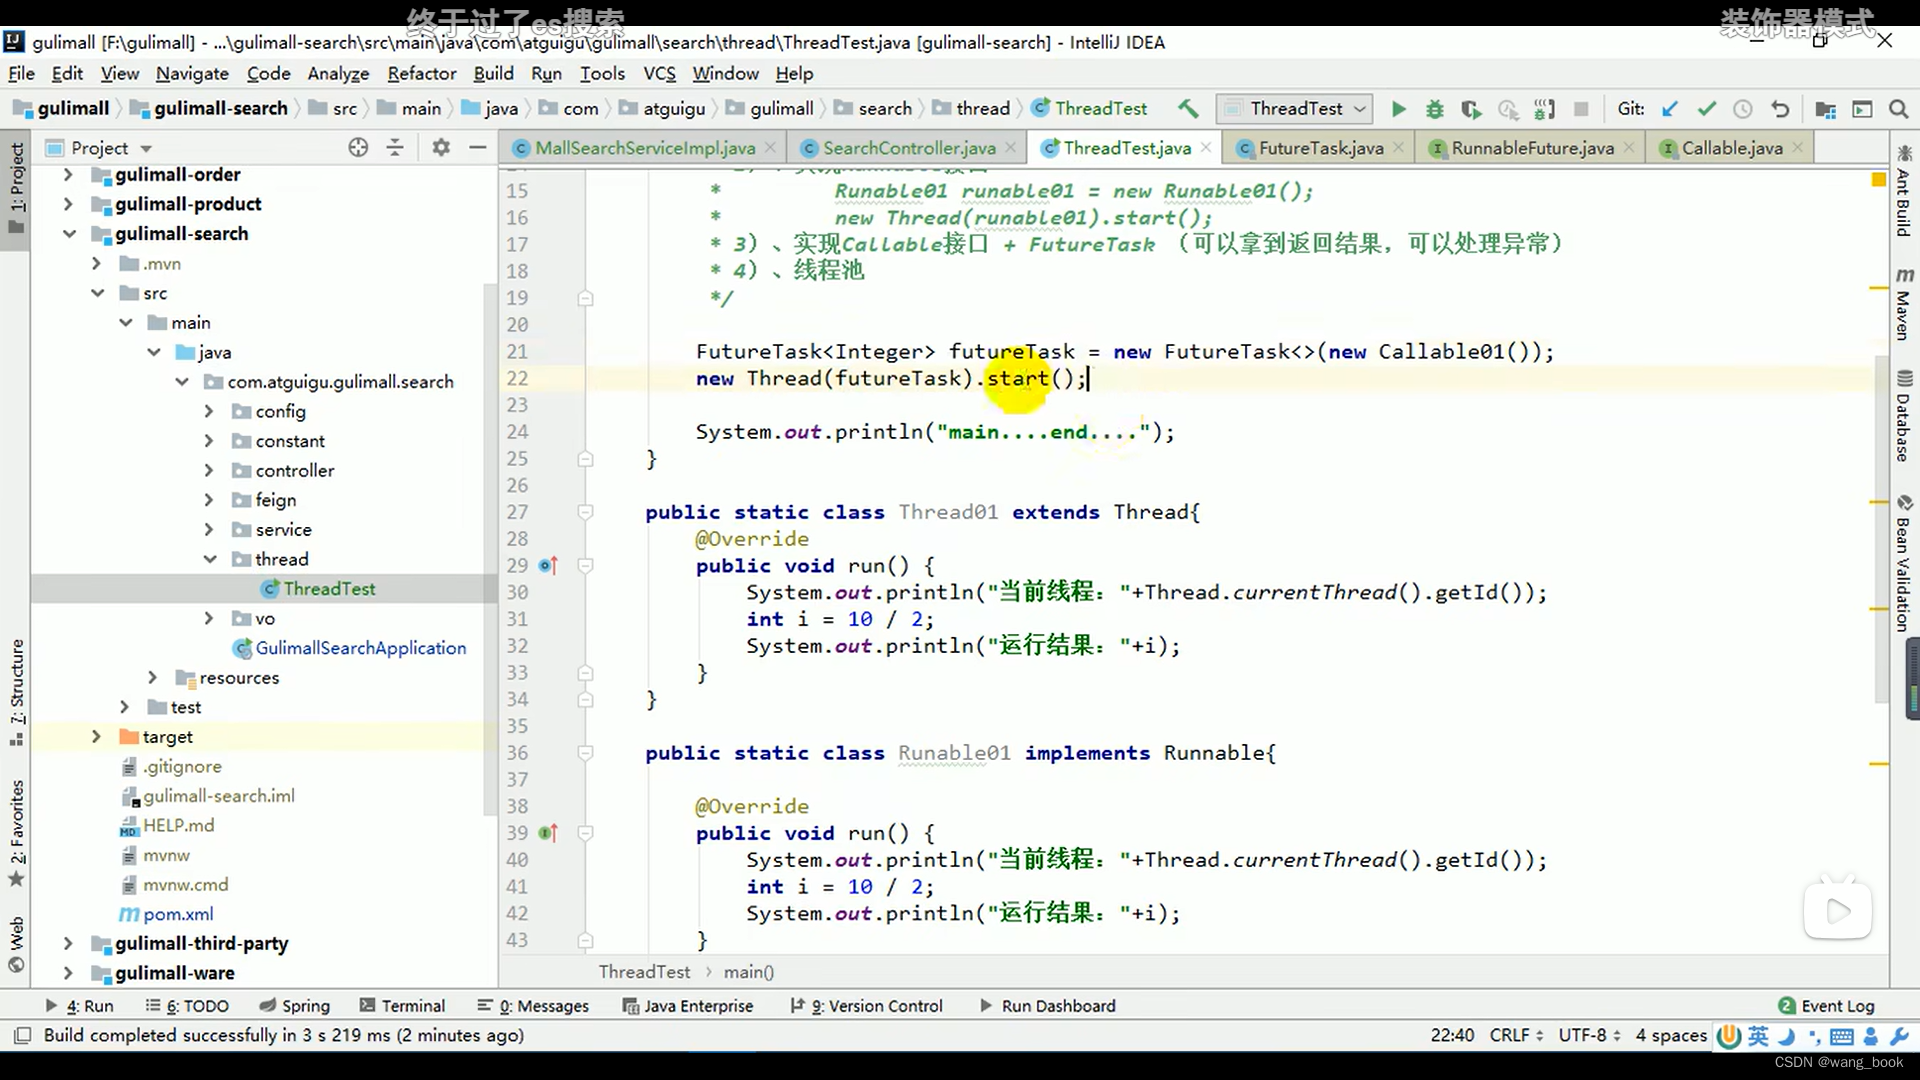Viewport: 1920px width, 1080px height.
Task: Open the Run Dashboard
Action: pos(1047,1006)
